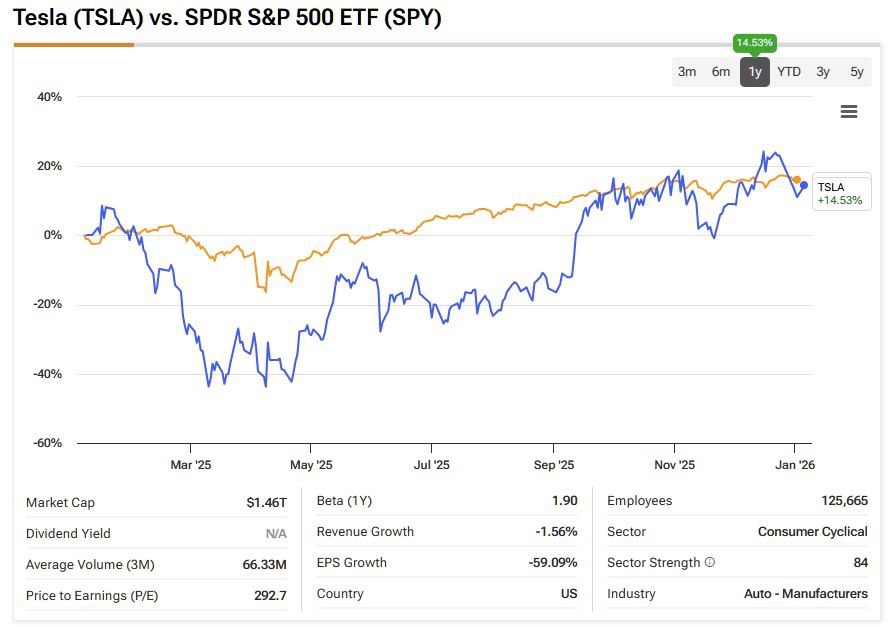Click the green 14.53% badge
This screenshot has width=891, height=627.
pos(755,43)
